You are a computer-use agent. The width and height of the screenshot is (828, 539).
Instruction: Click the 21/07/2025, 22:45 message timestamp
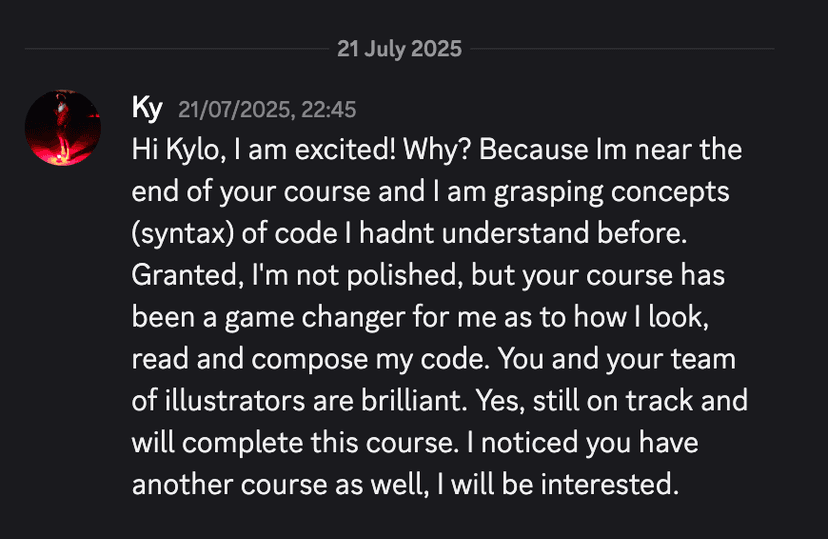[x=266, y=109]
